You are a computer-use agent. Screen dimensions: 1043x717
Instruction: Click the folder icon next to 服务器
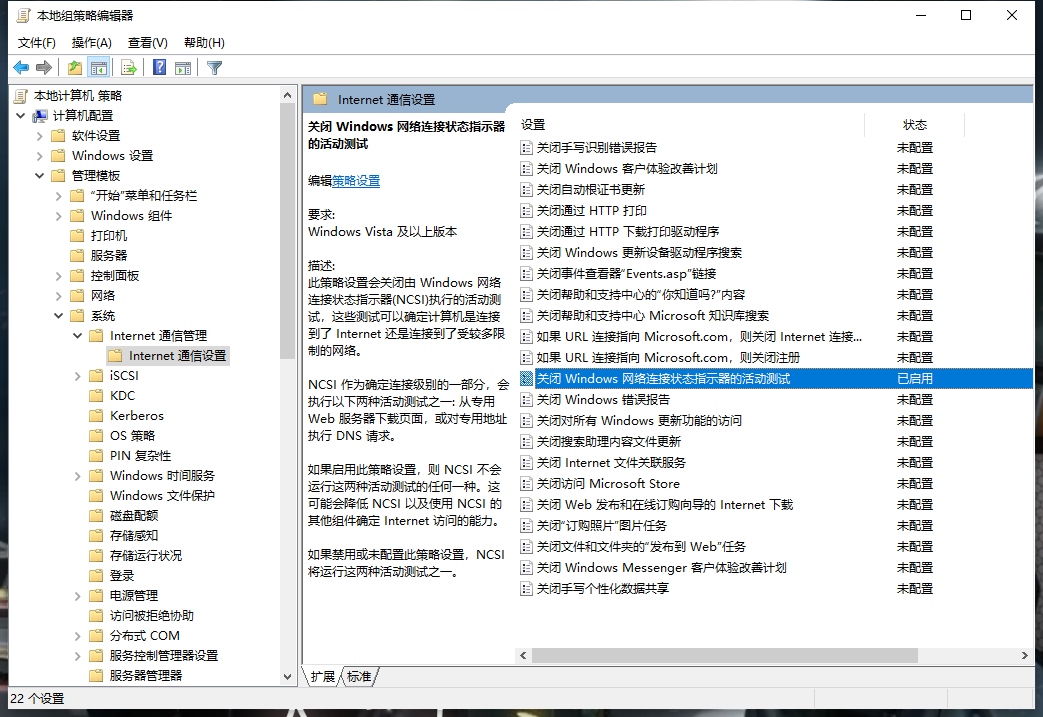(x=78, y=255)
